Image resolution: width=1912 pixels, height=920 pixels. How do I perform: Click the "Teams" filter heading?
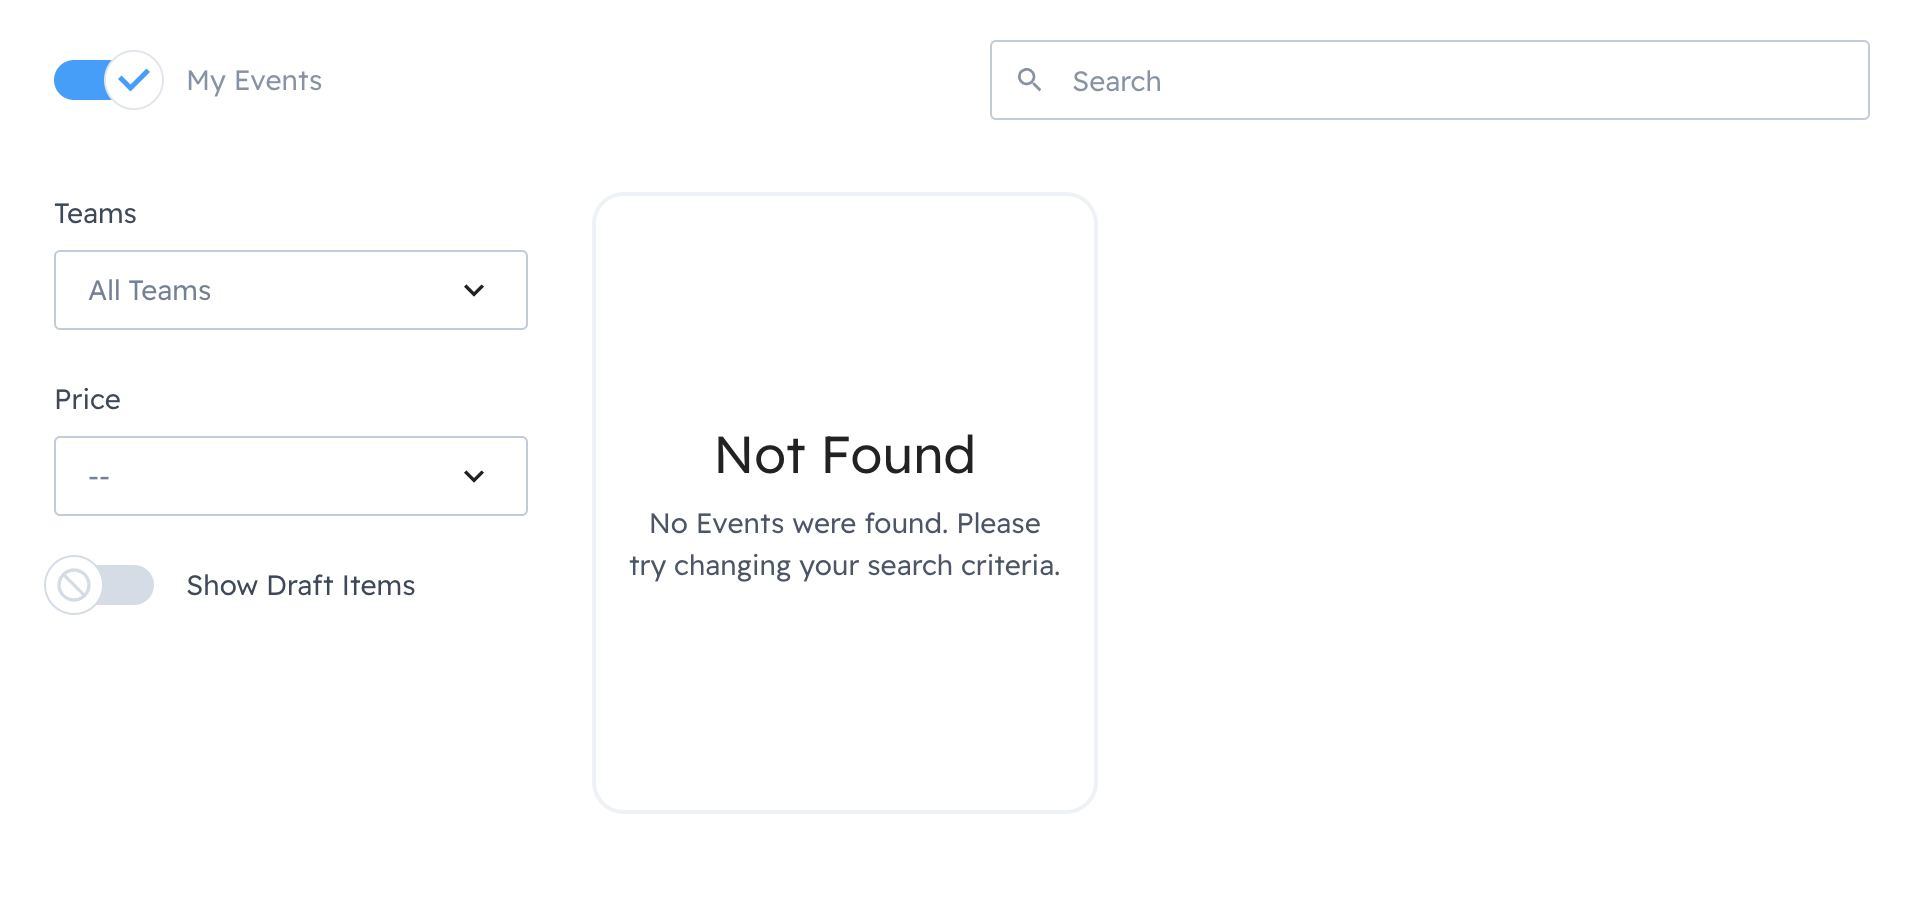[95, 214]
